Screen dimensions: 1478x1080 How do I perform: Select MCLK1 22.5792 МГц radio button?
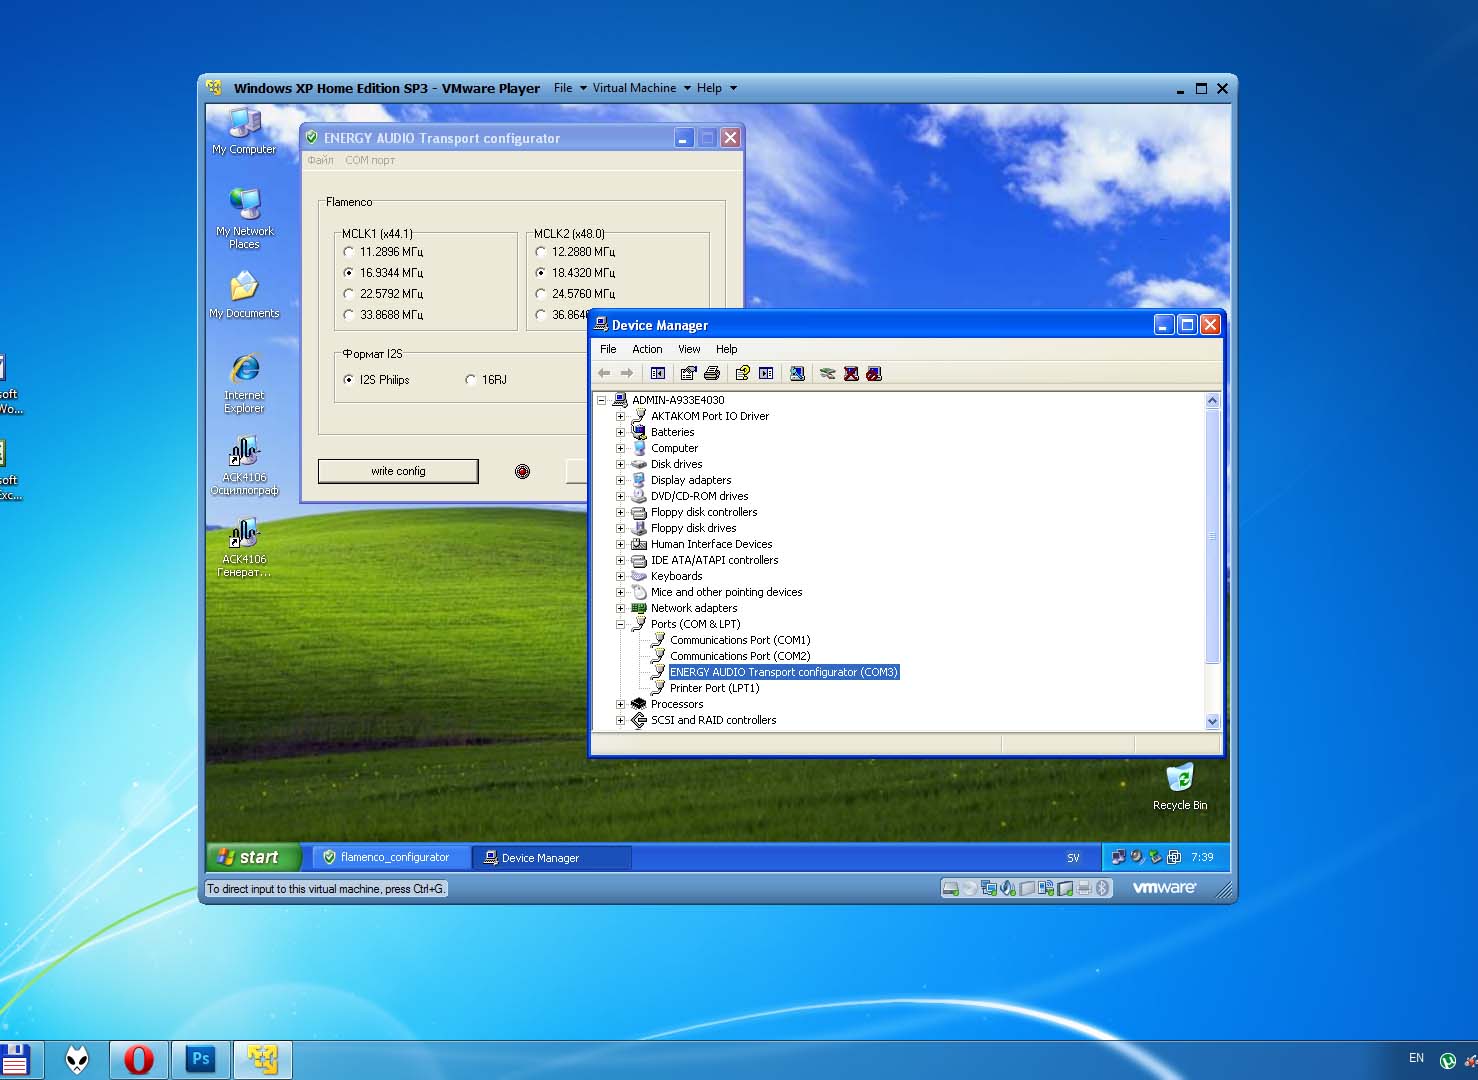pos(348,294)
